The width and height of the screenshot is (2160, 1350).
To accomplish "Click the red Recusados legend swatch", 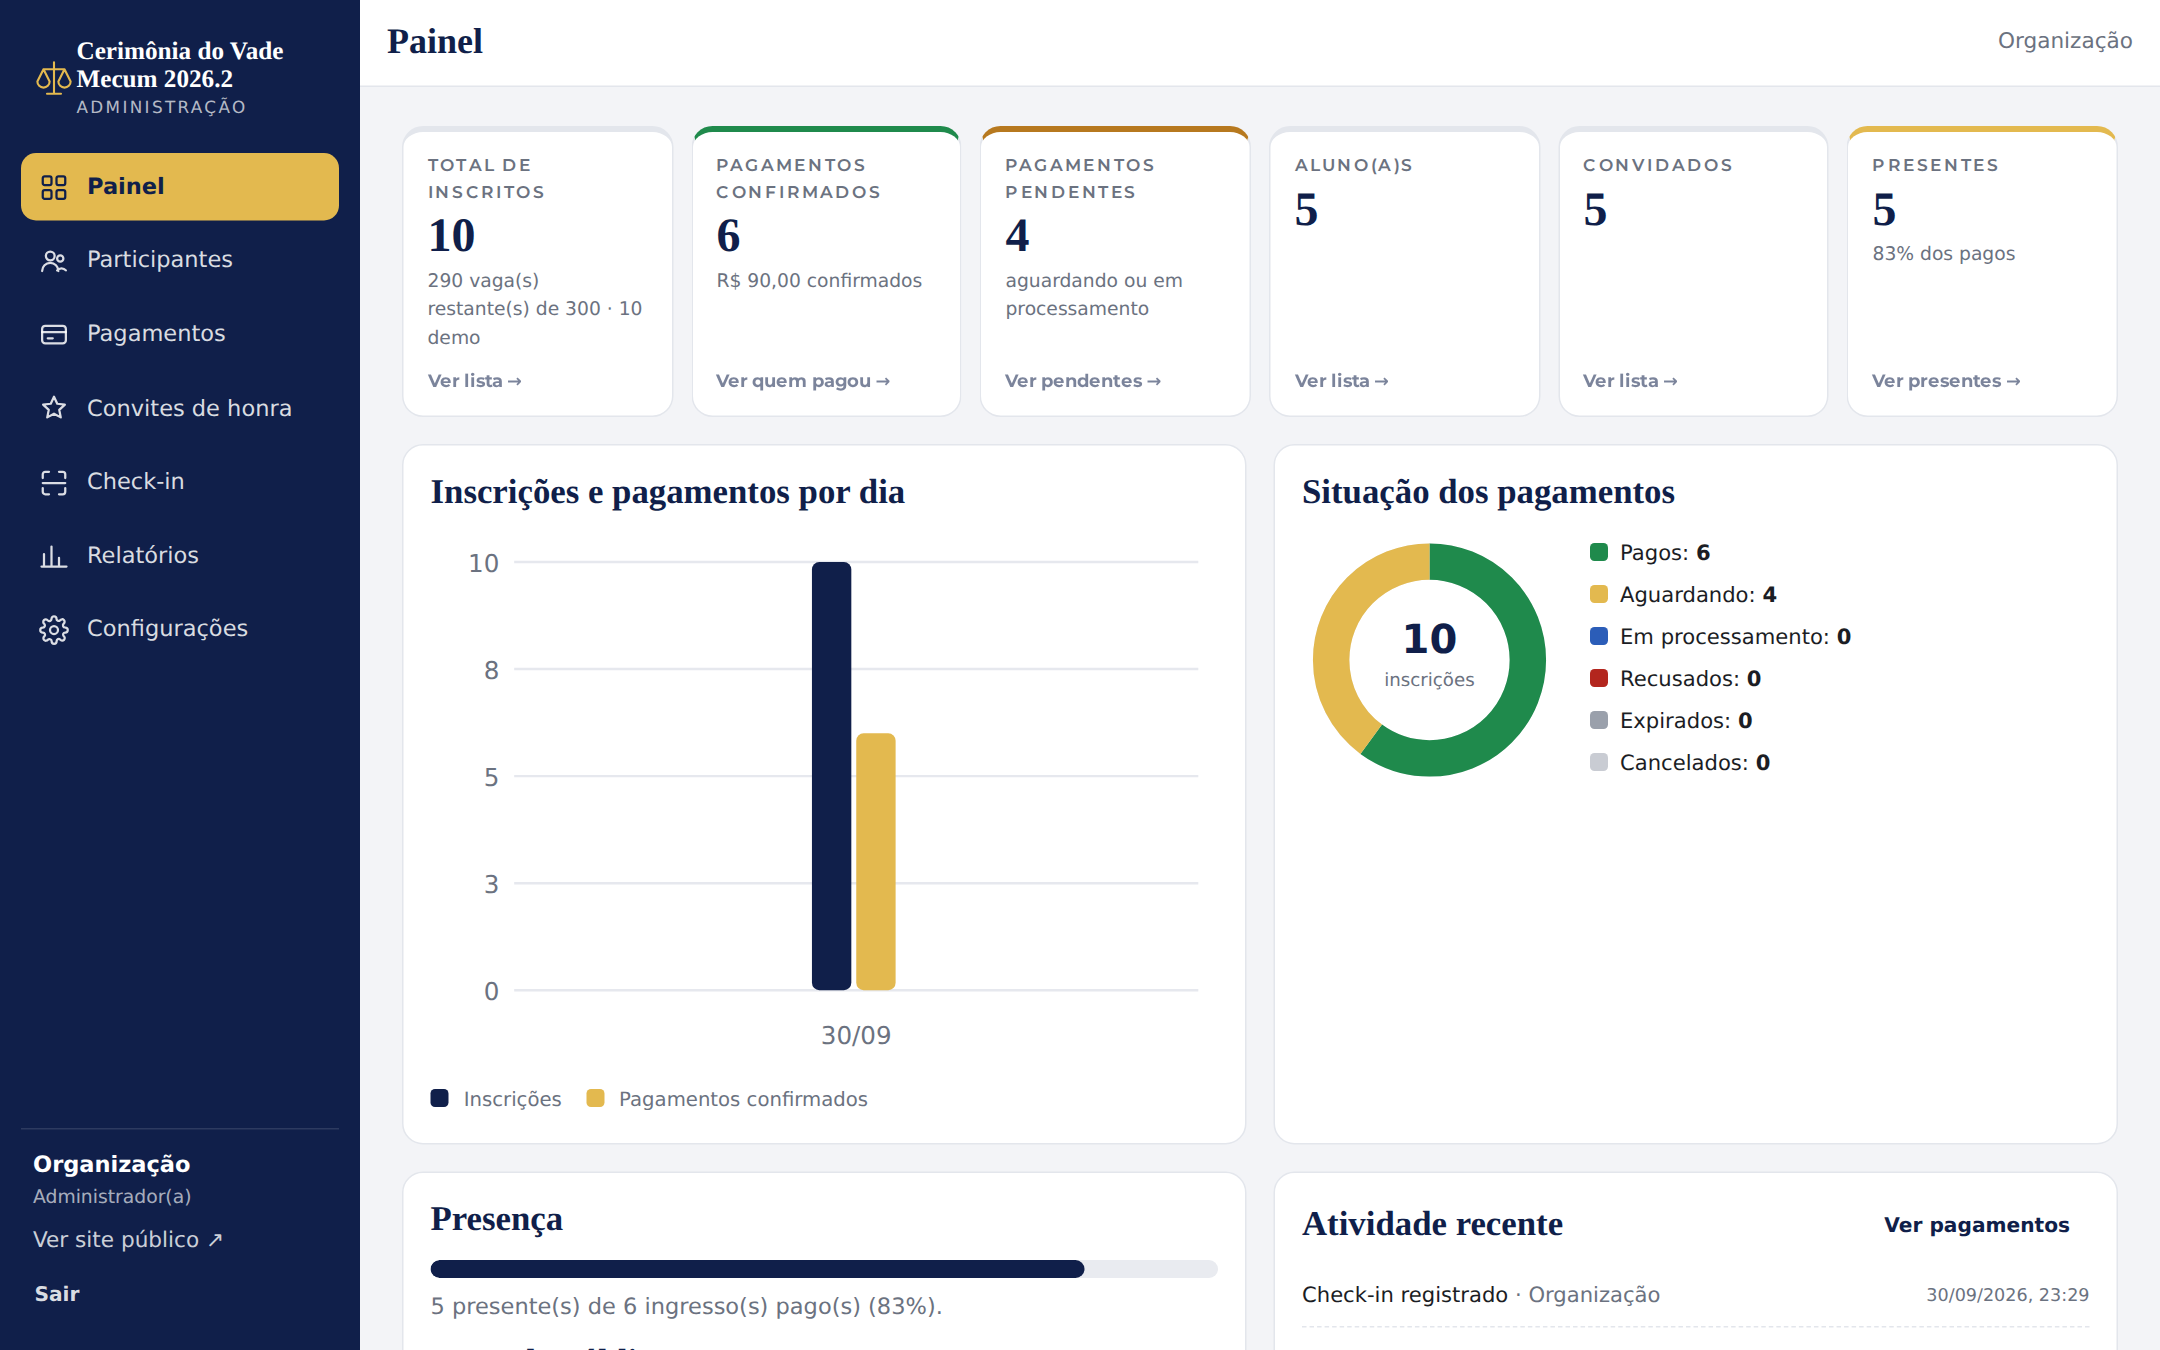I will [1599, 678].
